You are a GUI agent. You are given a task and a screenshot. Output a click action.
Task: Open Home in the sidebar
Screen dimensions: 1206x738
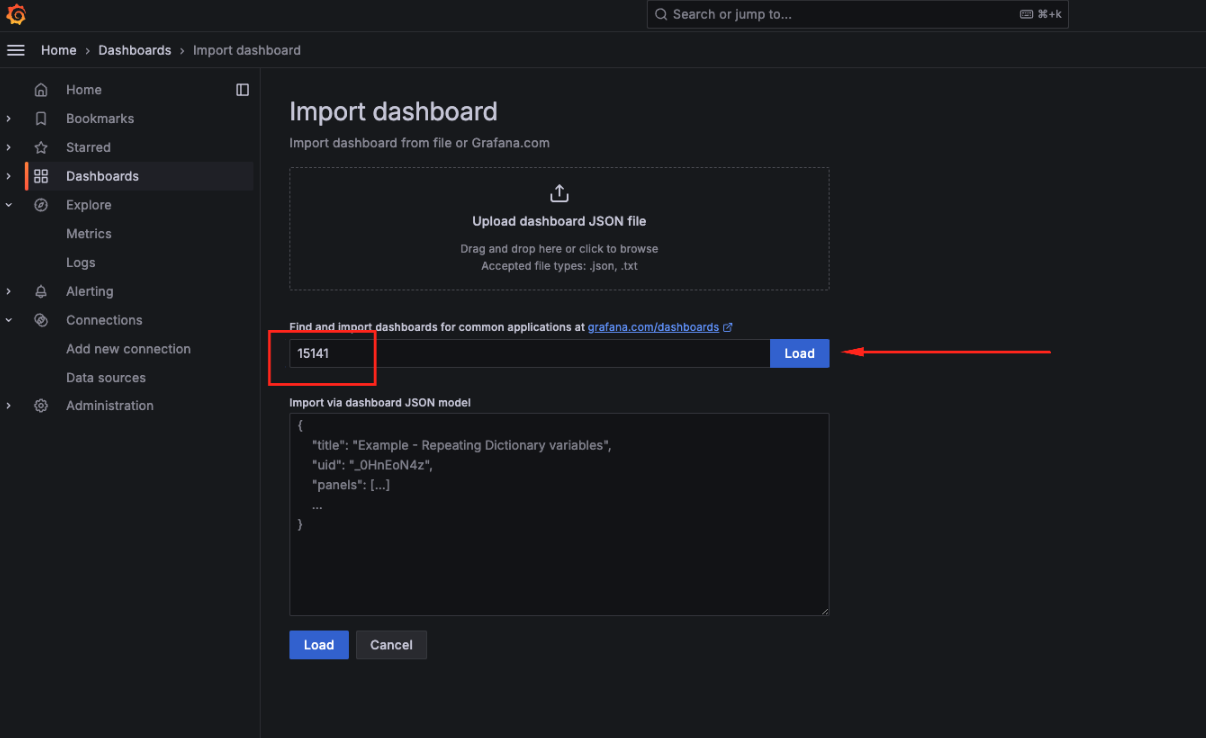(84, 90)
